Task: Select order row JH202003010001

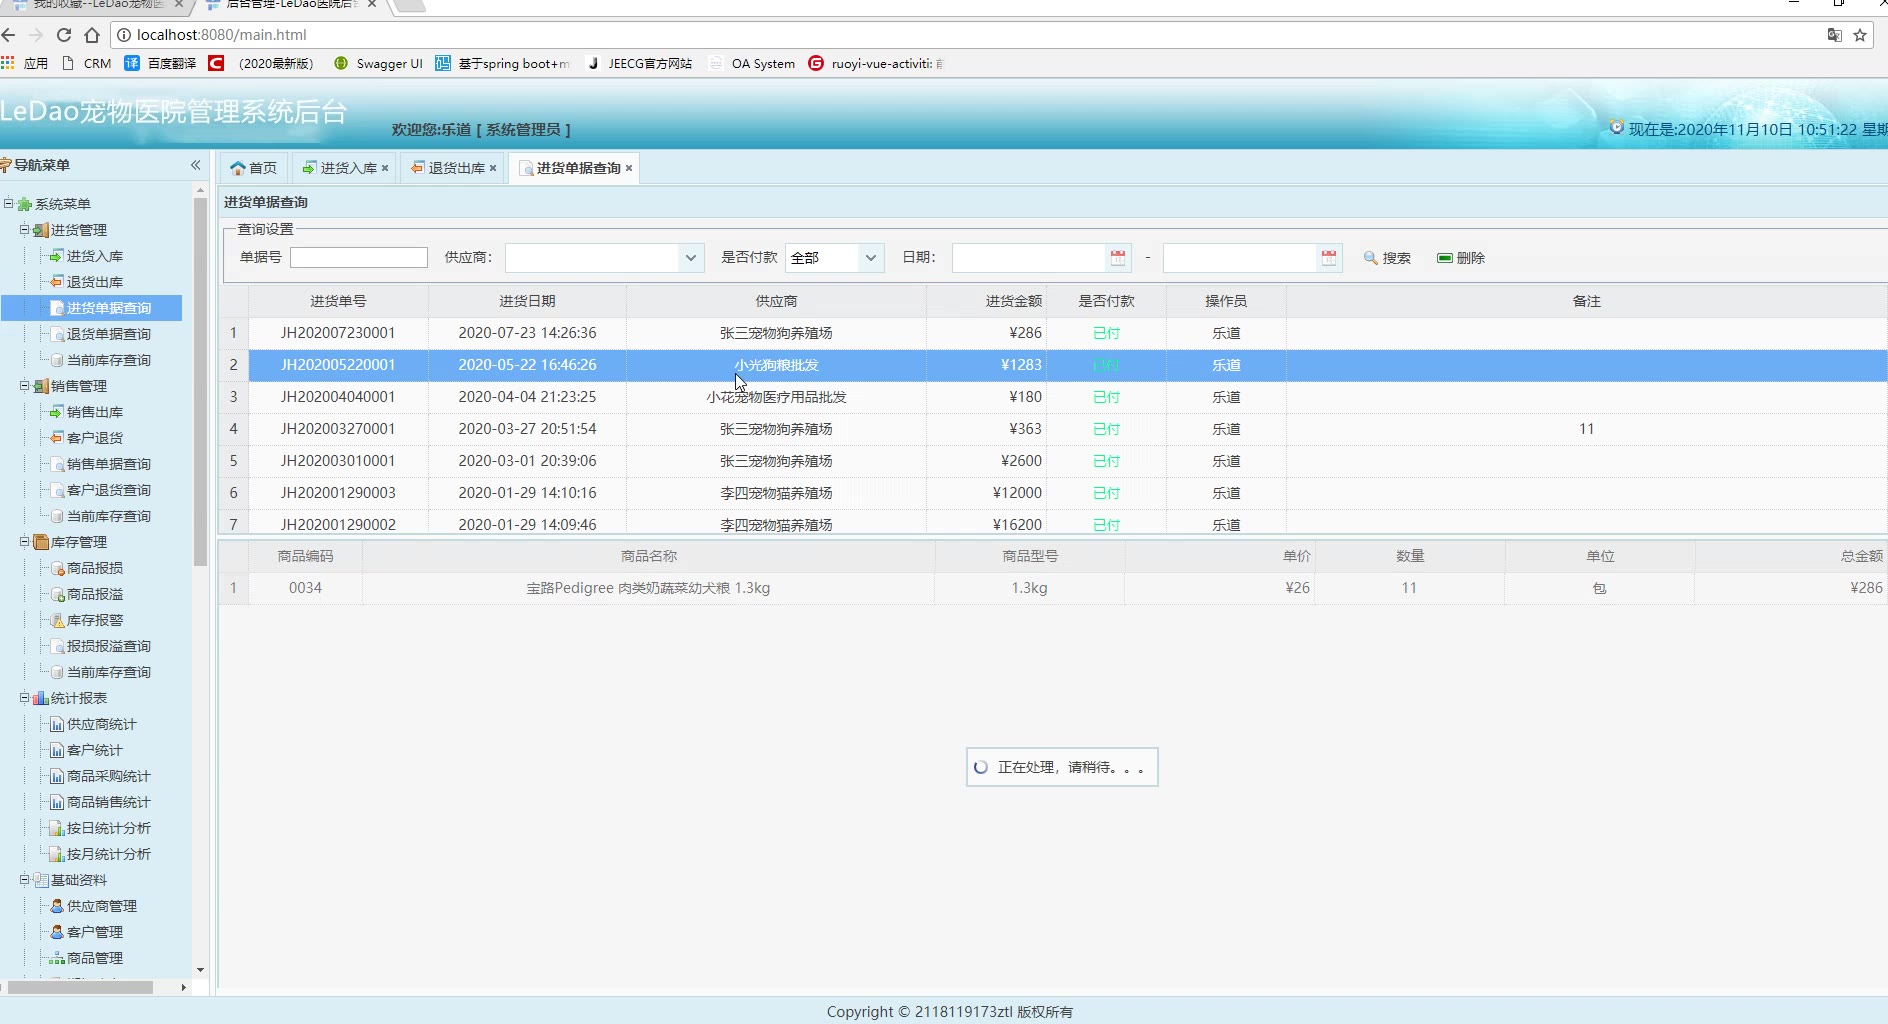Action: click(338, 461)
